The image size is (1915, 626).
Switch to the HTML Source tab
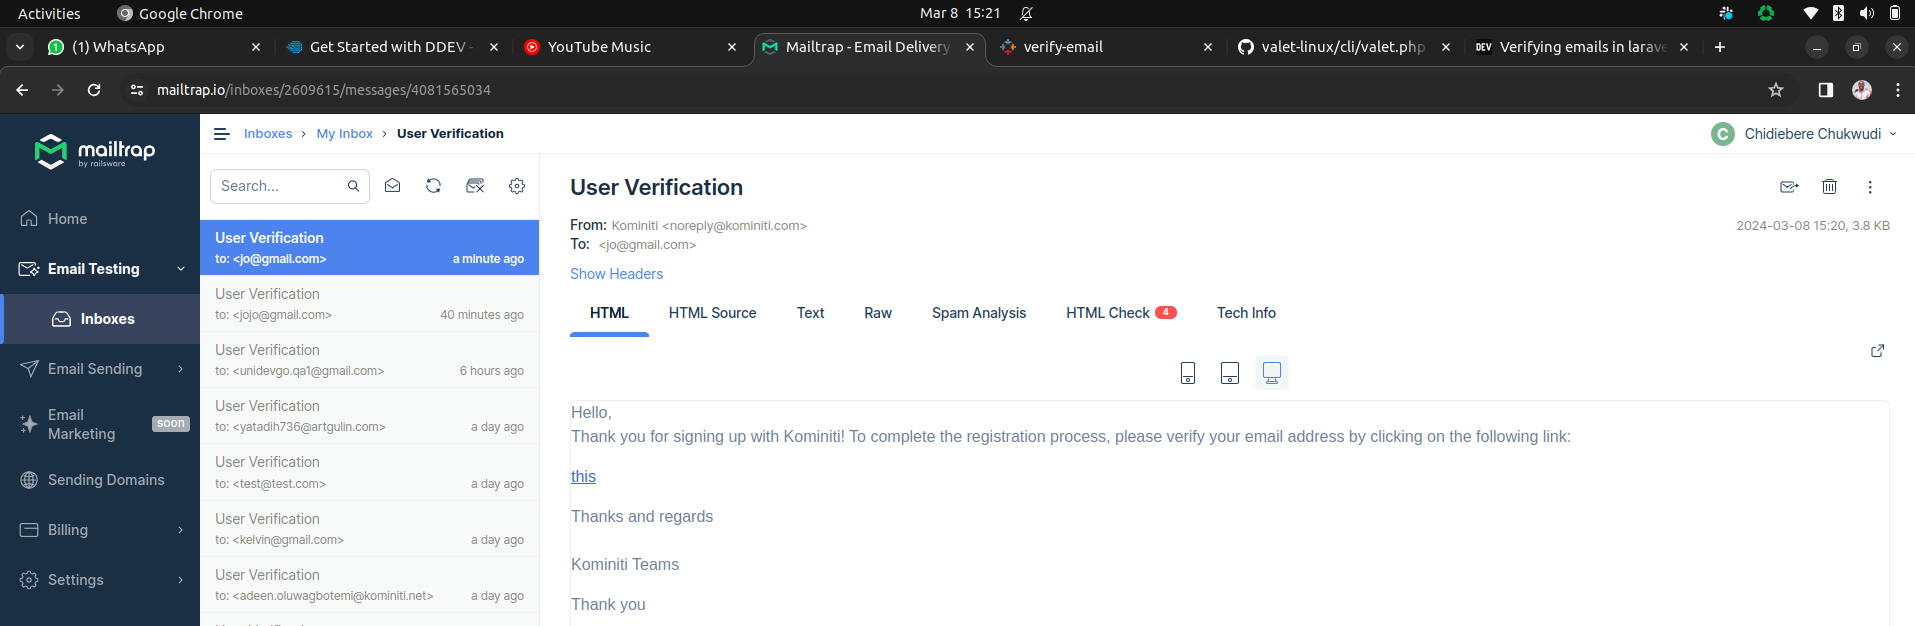(x=712, y=313)
